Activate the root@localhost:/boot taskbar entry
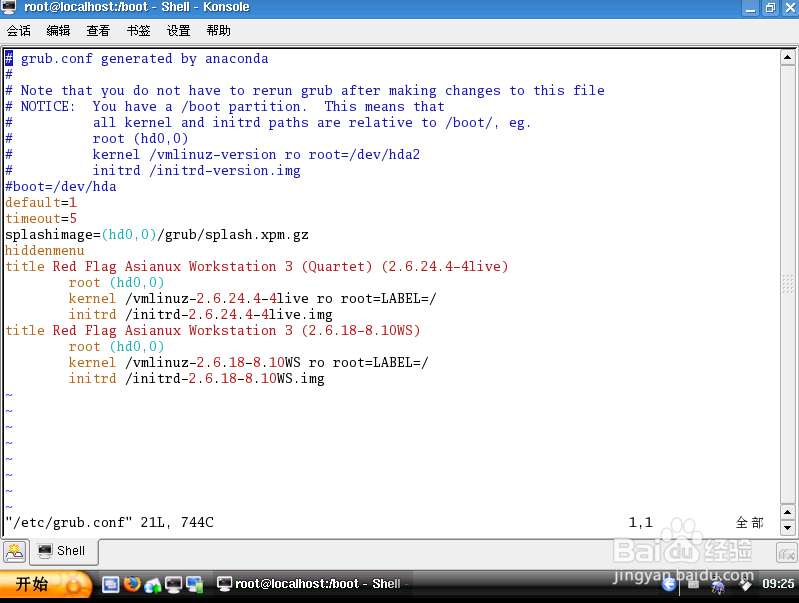This screenshot has height=603, width=799. (x=312, y=584)
